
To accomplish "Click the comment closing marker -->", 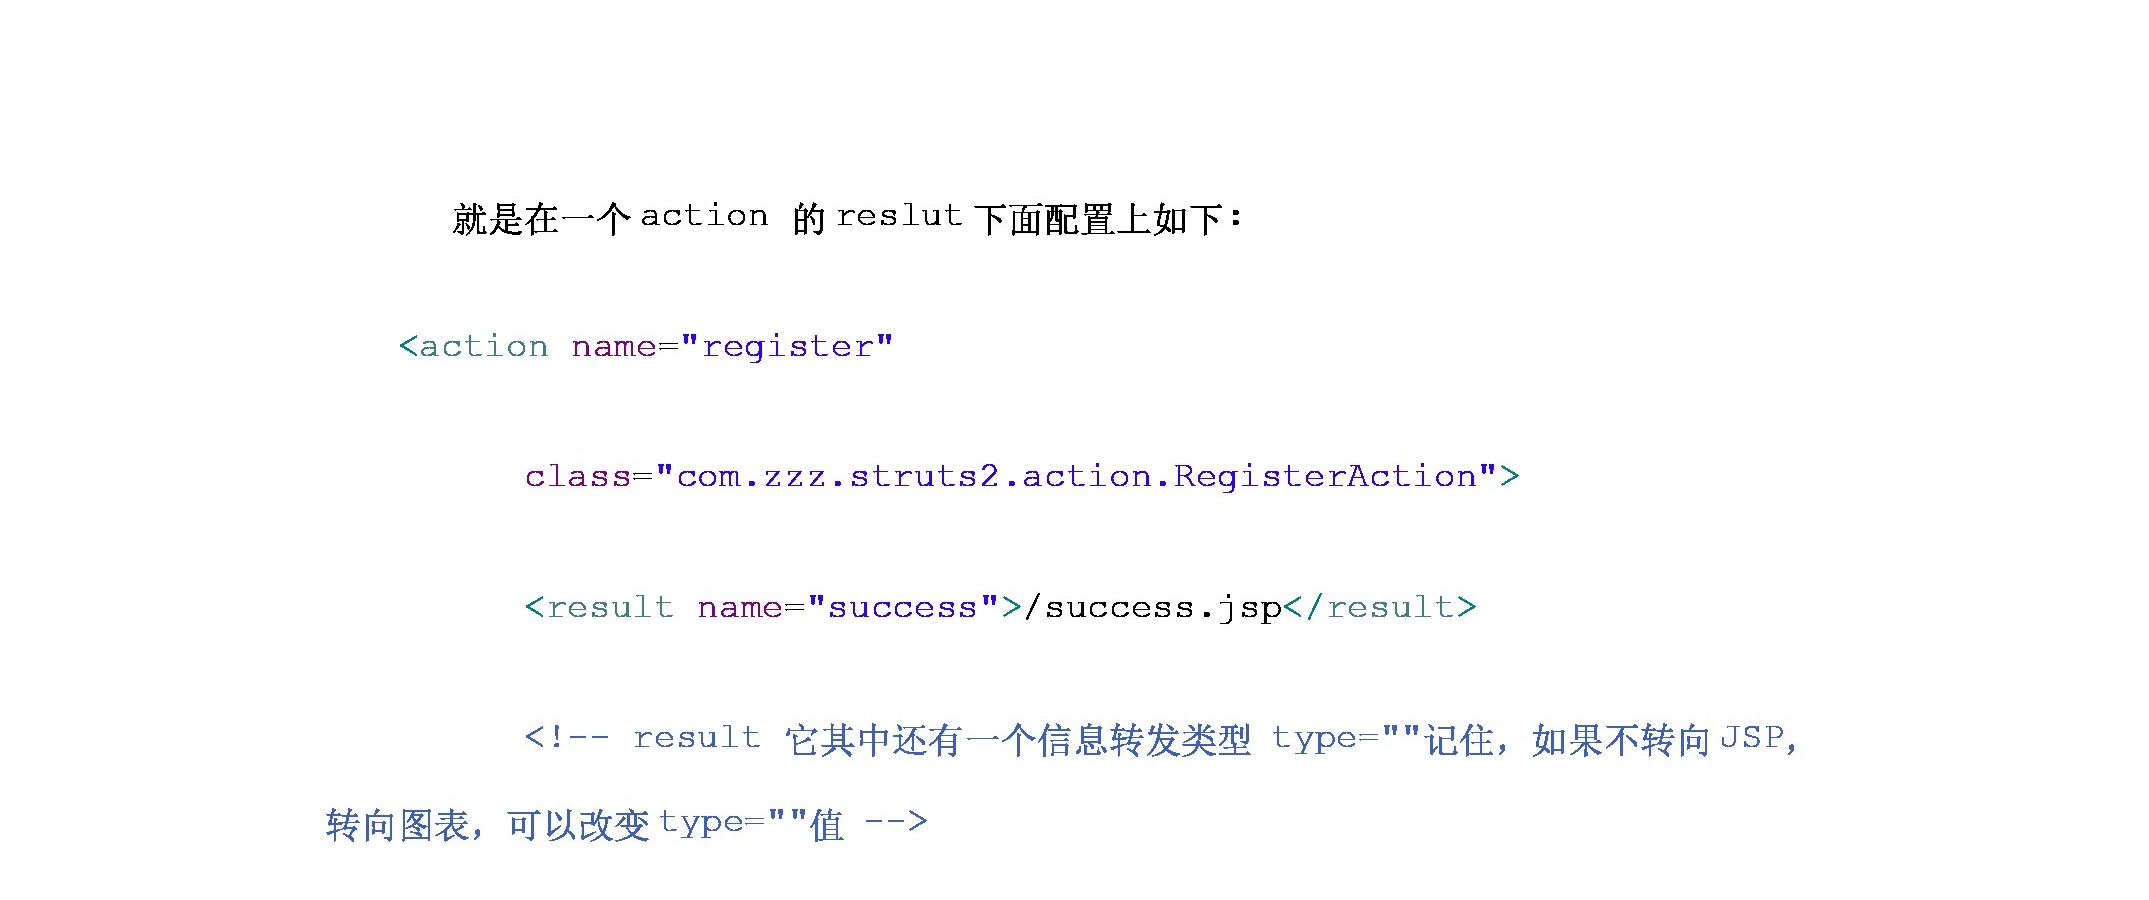I will (896, 822).
